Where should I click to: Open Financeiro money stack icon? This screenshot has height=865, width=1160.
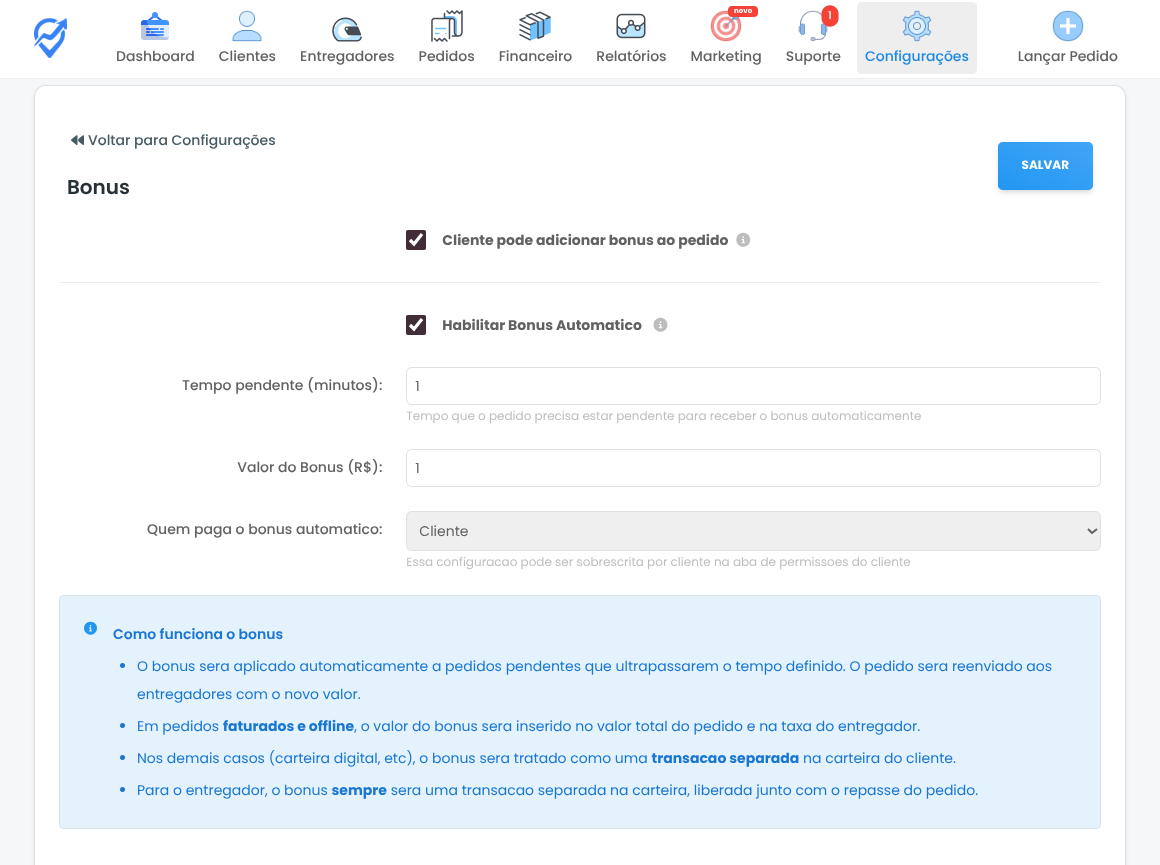(x=535, y=27)
